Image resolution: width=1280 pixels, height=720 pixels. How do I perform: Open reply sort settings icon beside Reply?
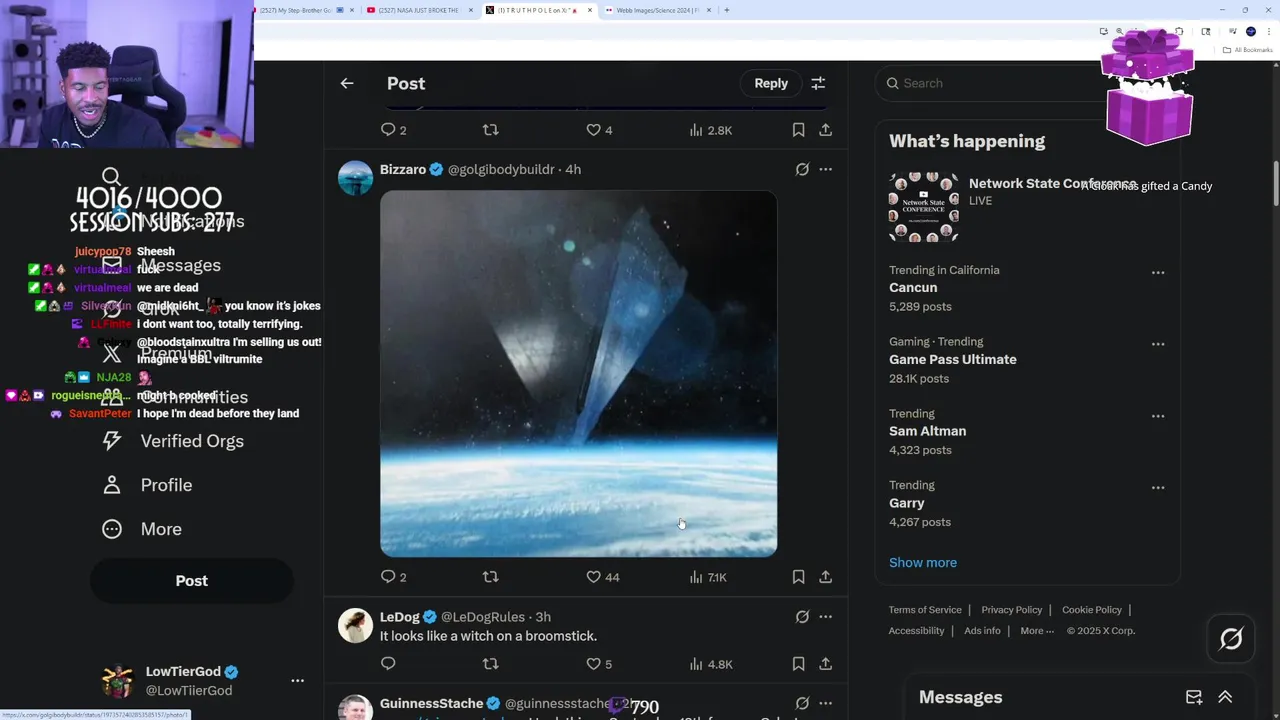tap(818, 83)
